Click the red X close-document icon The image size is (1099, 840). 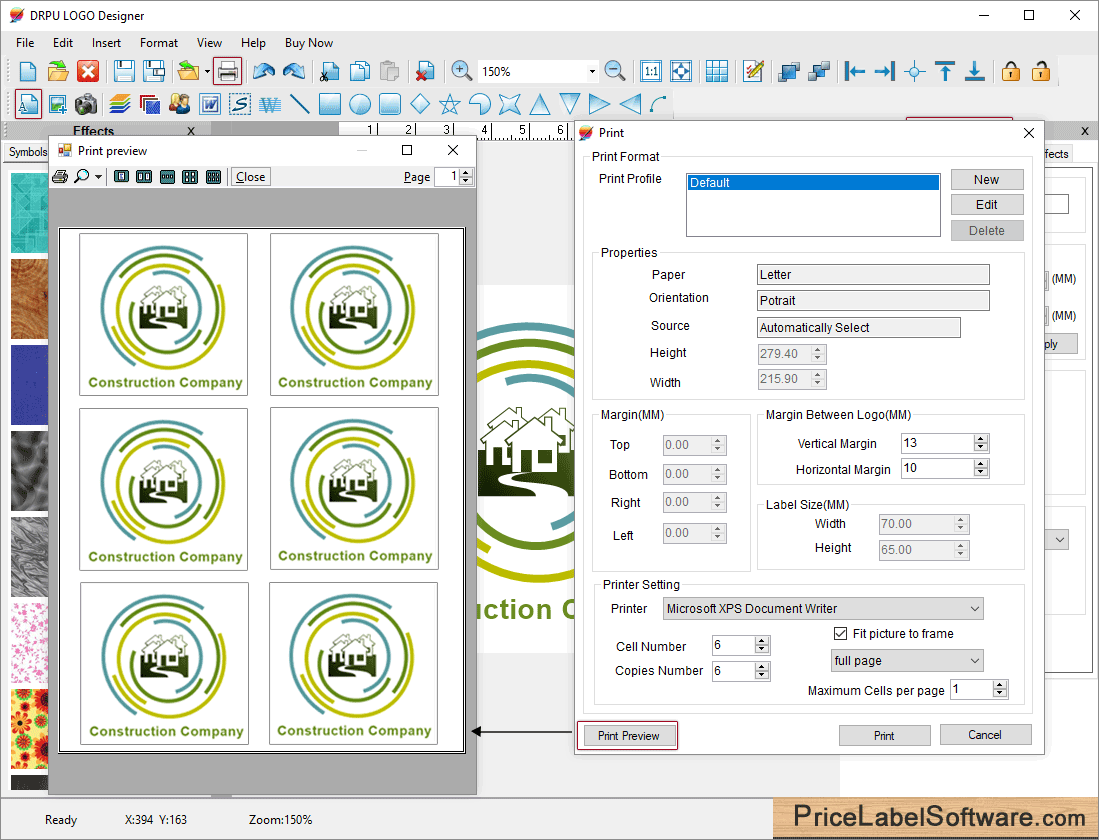[88, 72]
